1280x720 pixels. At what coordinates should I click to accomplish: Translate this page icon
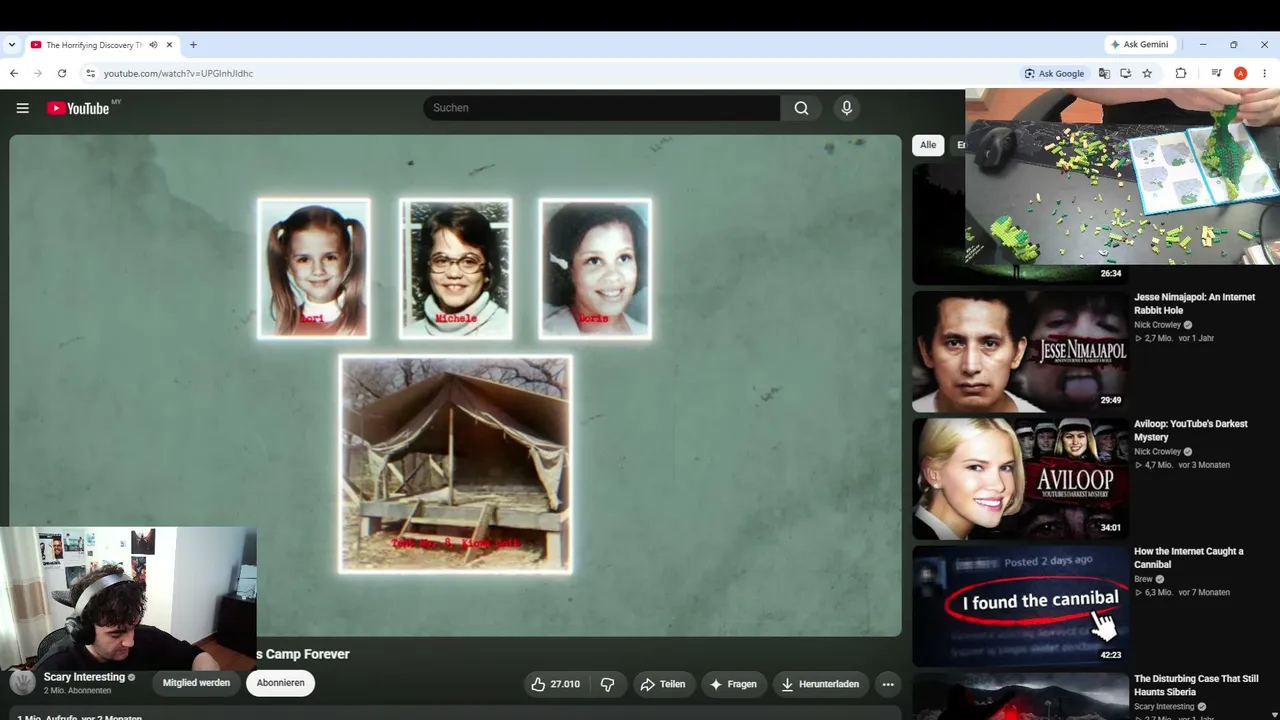coord(1104,73)
